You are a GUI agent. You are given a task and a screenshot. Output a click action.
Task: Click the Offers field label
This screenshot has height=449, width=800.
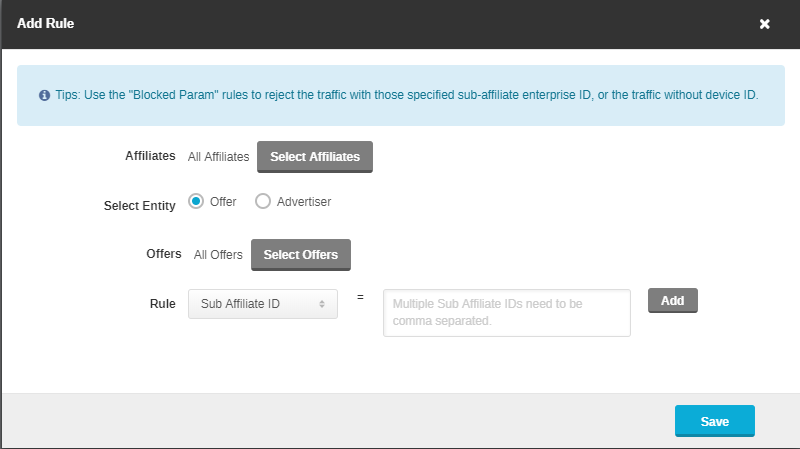click(x=164, y=254)
